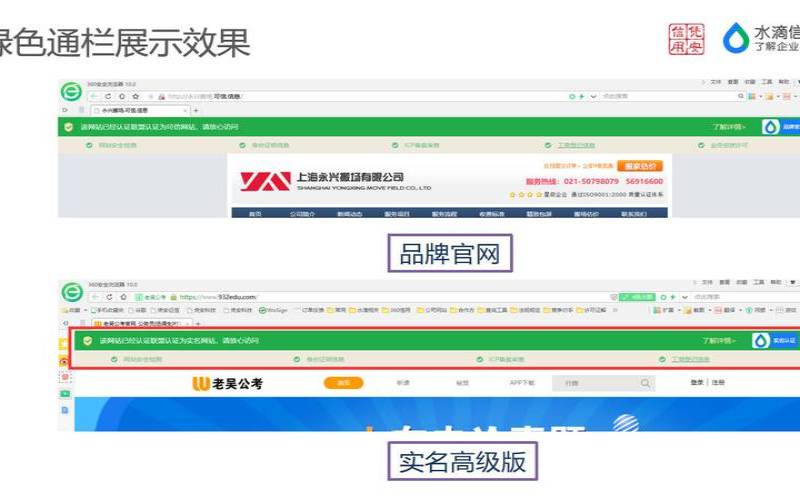
Task: Open home page in the Yongxing site browser
Action: (x=122, y=96)
